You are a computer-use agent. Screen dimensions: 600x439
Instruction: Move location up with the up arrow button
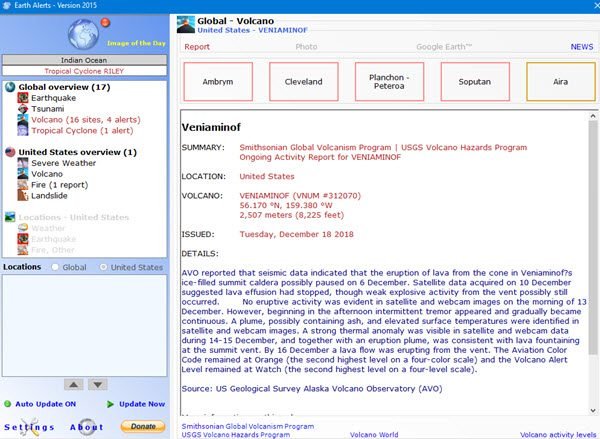click(73, 385)
